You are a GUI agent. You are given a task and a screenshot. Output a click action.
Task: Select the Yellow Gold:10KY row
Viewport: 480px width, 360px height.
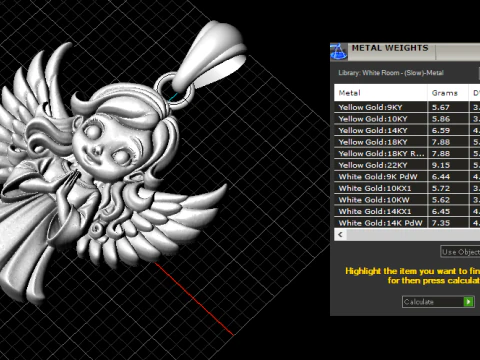point(407,119)
